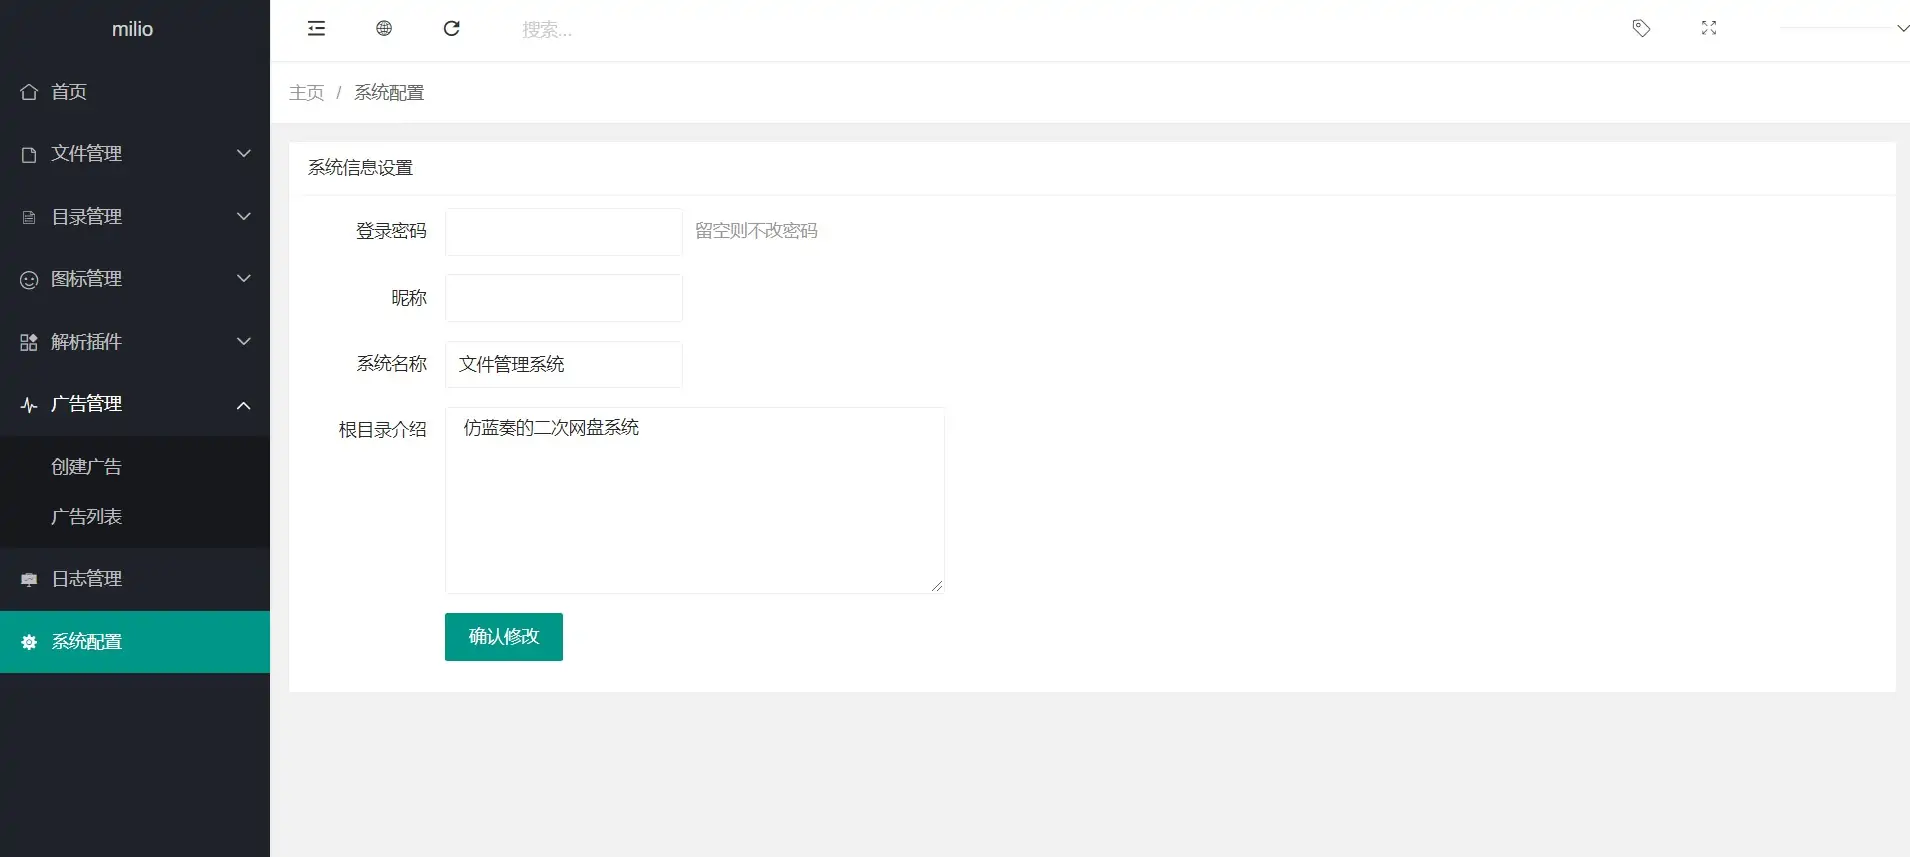The image size is (1910, 857).
Task: Click the list icon beside 目录管理
Action: pyautogui.click(x=29, y=217)
